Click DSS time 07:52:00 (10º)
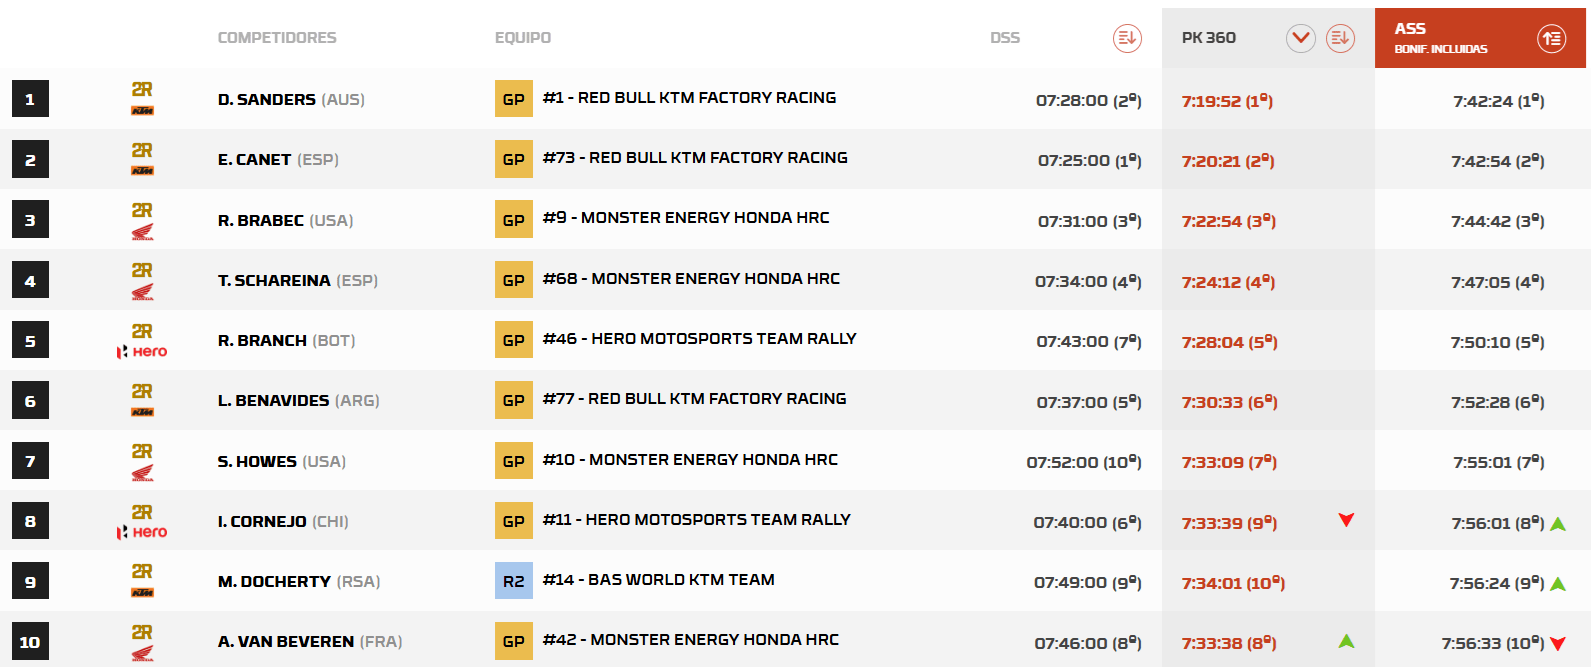The height and width of the screenshot is (667, 1591). tap(1084, 463)
